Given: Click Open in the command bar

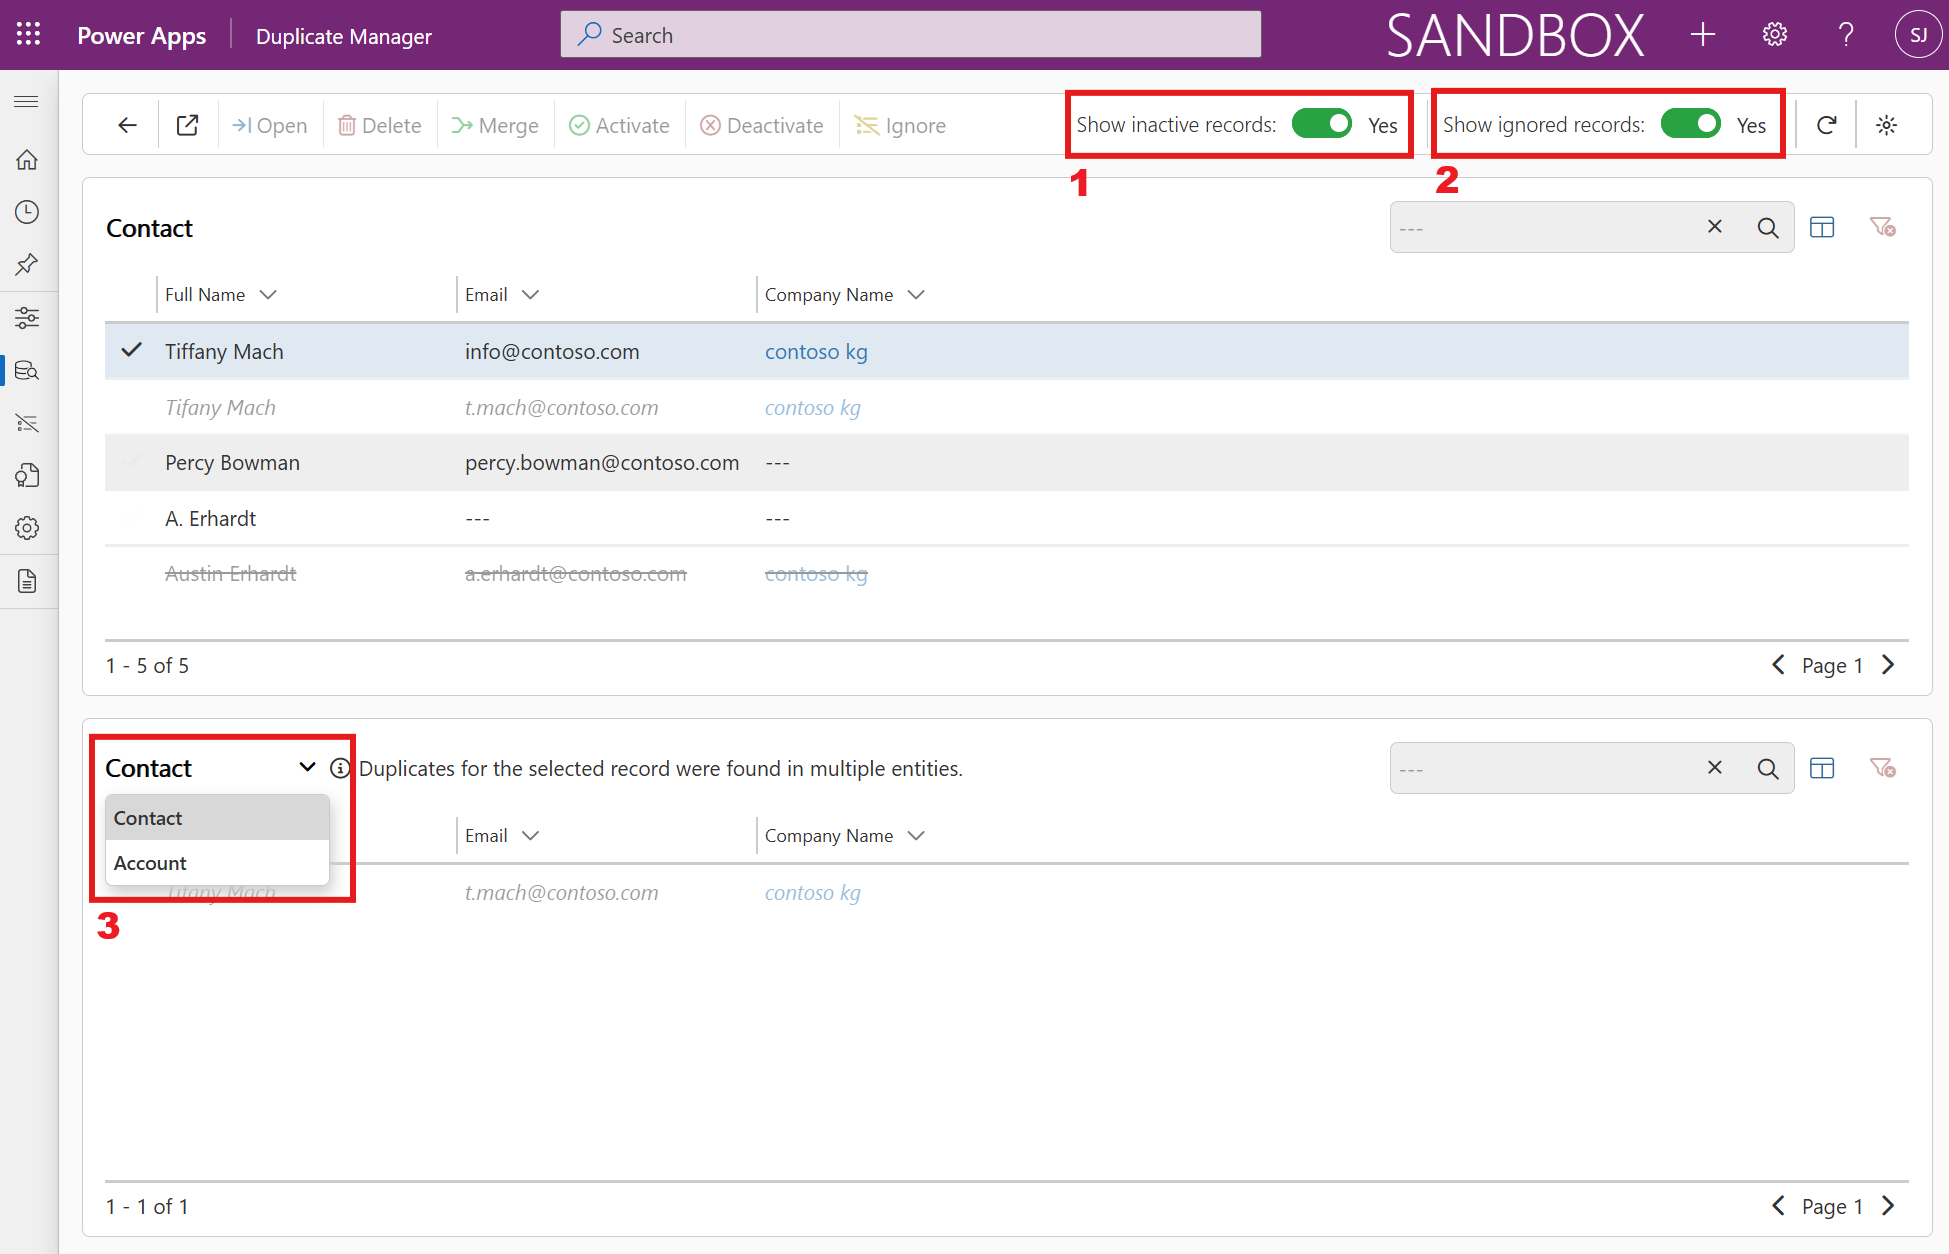Looking at the screenshot, I should [x=270, y=125].
